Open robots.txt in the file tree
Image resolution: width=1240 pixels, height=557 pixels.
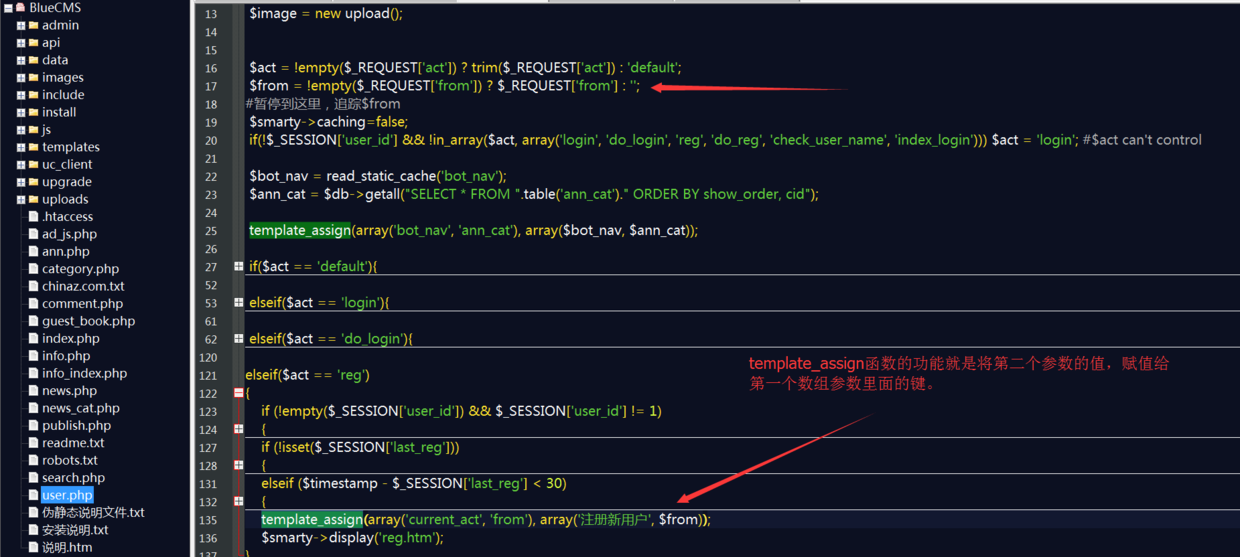point(69,460)
